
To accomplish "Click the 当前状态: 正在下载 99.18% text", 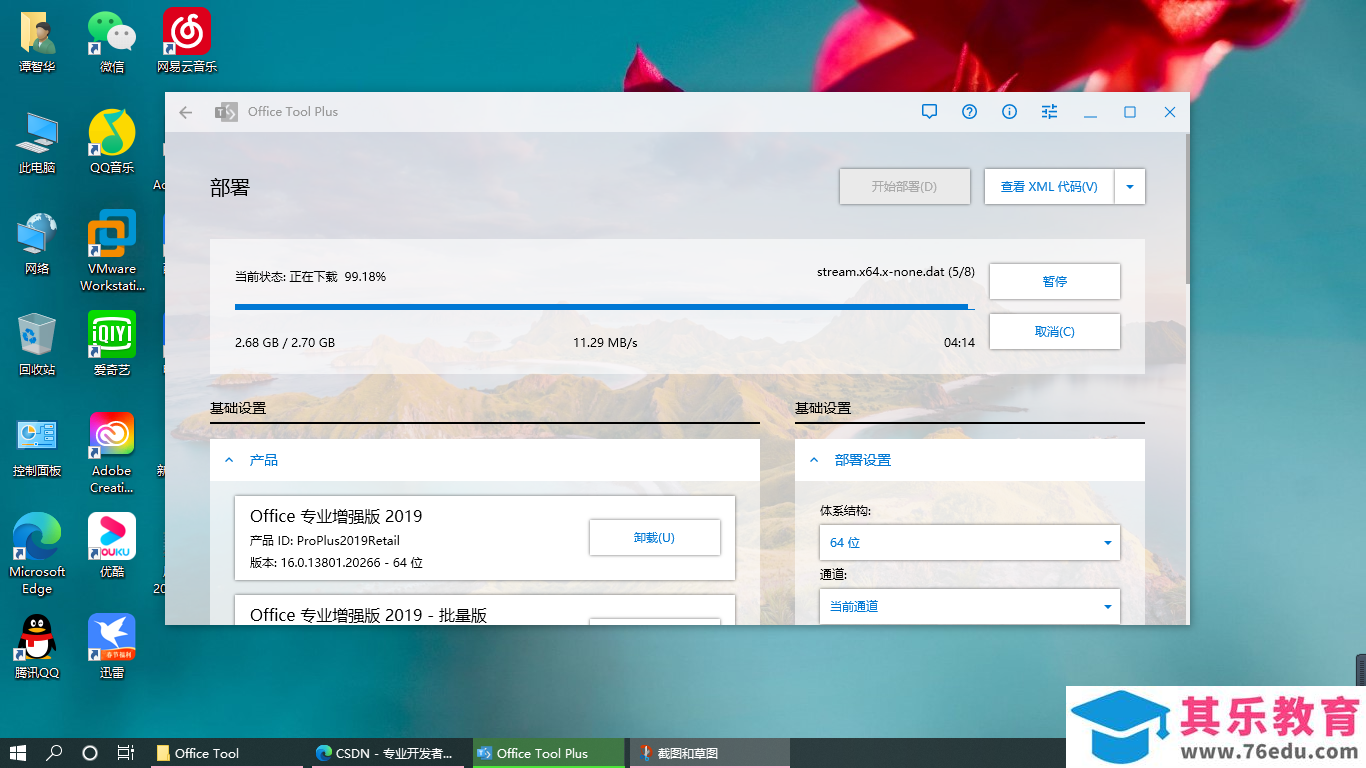I will point(310,277).
